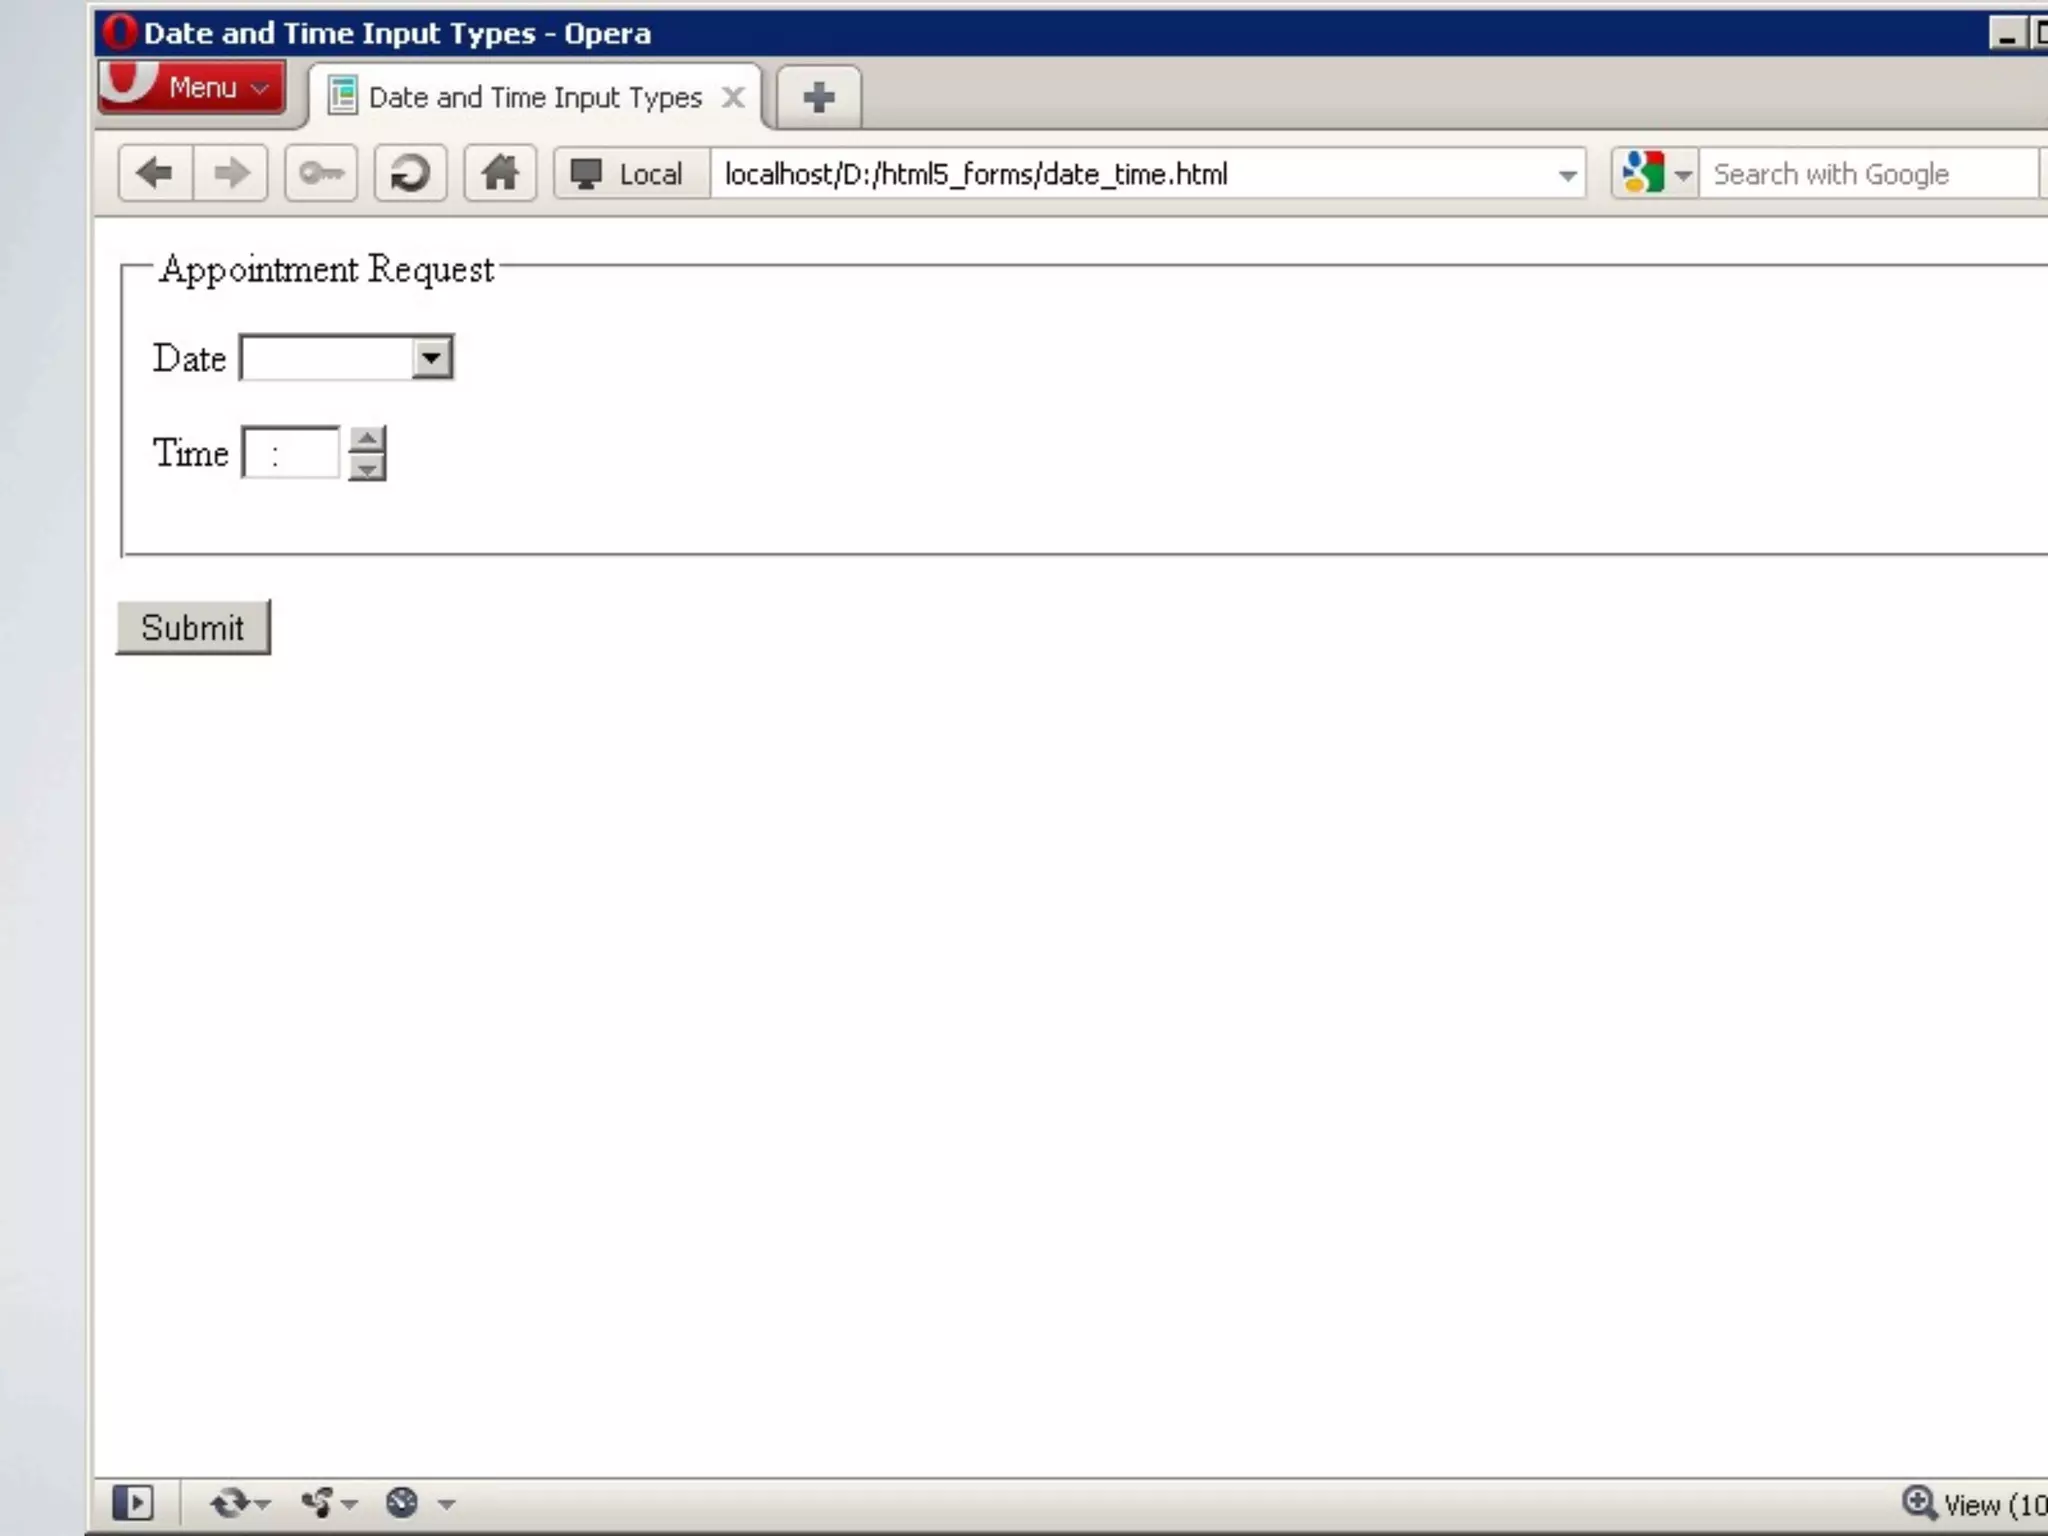Increase the Time value with up spinner

pos(367,440)
